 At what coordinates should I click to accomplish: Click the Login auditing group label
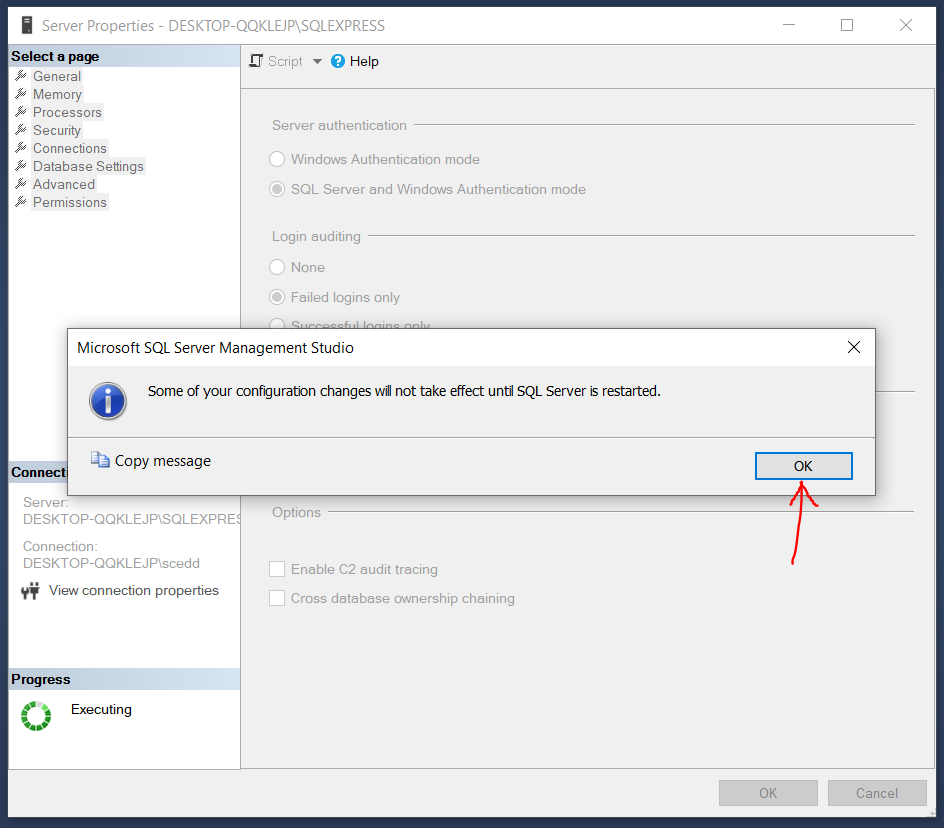[316, 236]
